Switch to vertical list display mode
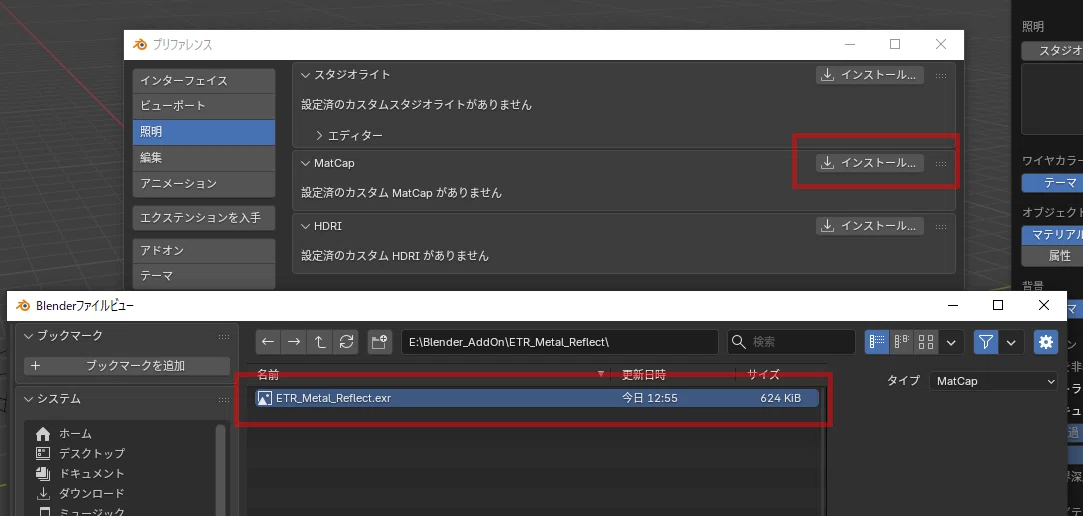This screenshot has width=1083, height=516. [x=878, y=342]
